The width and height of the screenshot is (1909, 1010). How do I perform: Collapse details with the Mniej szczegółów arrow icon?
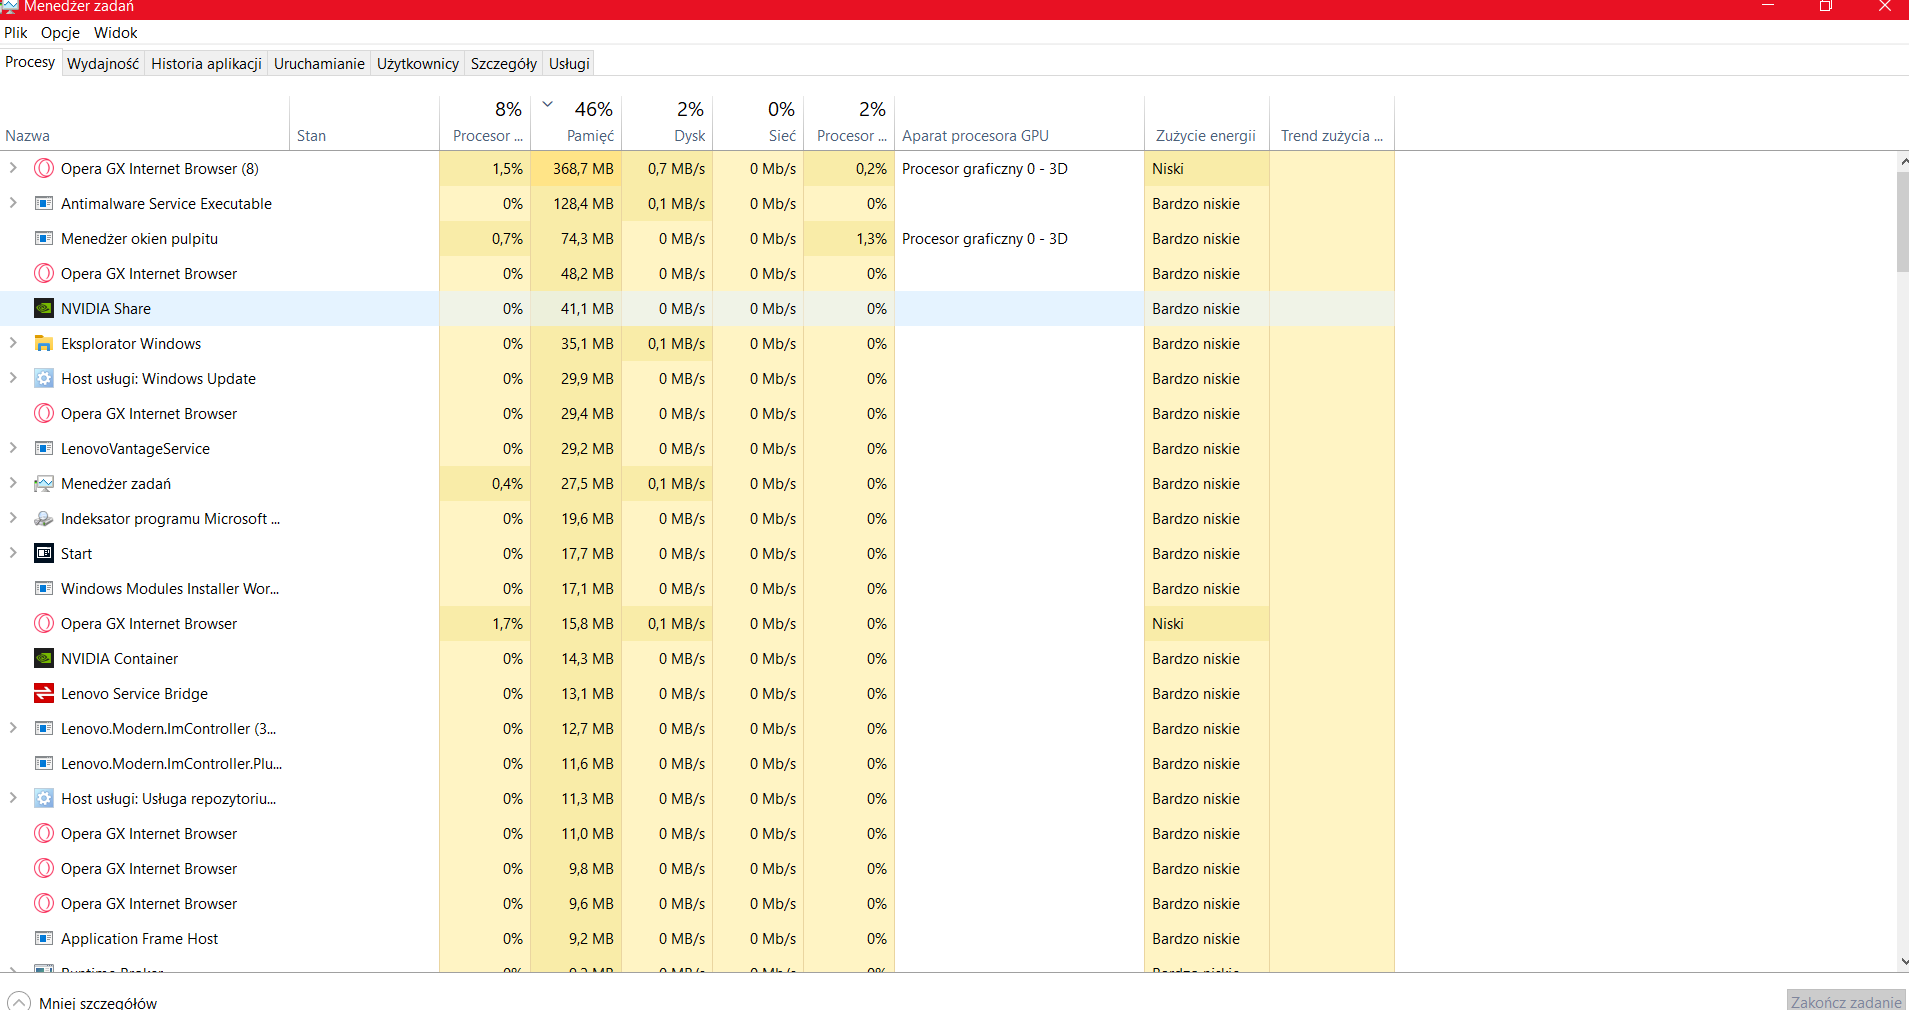click(19, 1002)
